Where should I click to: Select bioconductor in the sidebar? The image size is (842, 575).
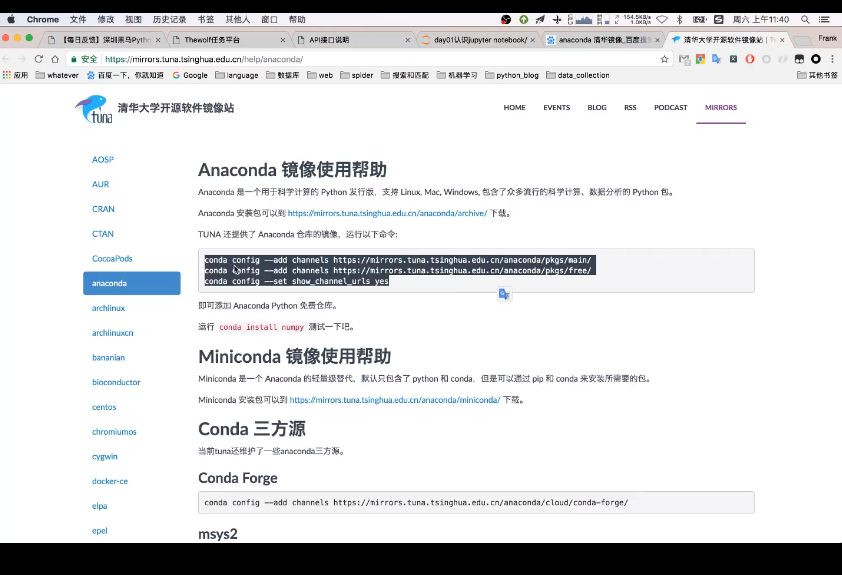click(116, 382)
